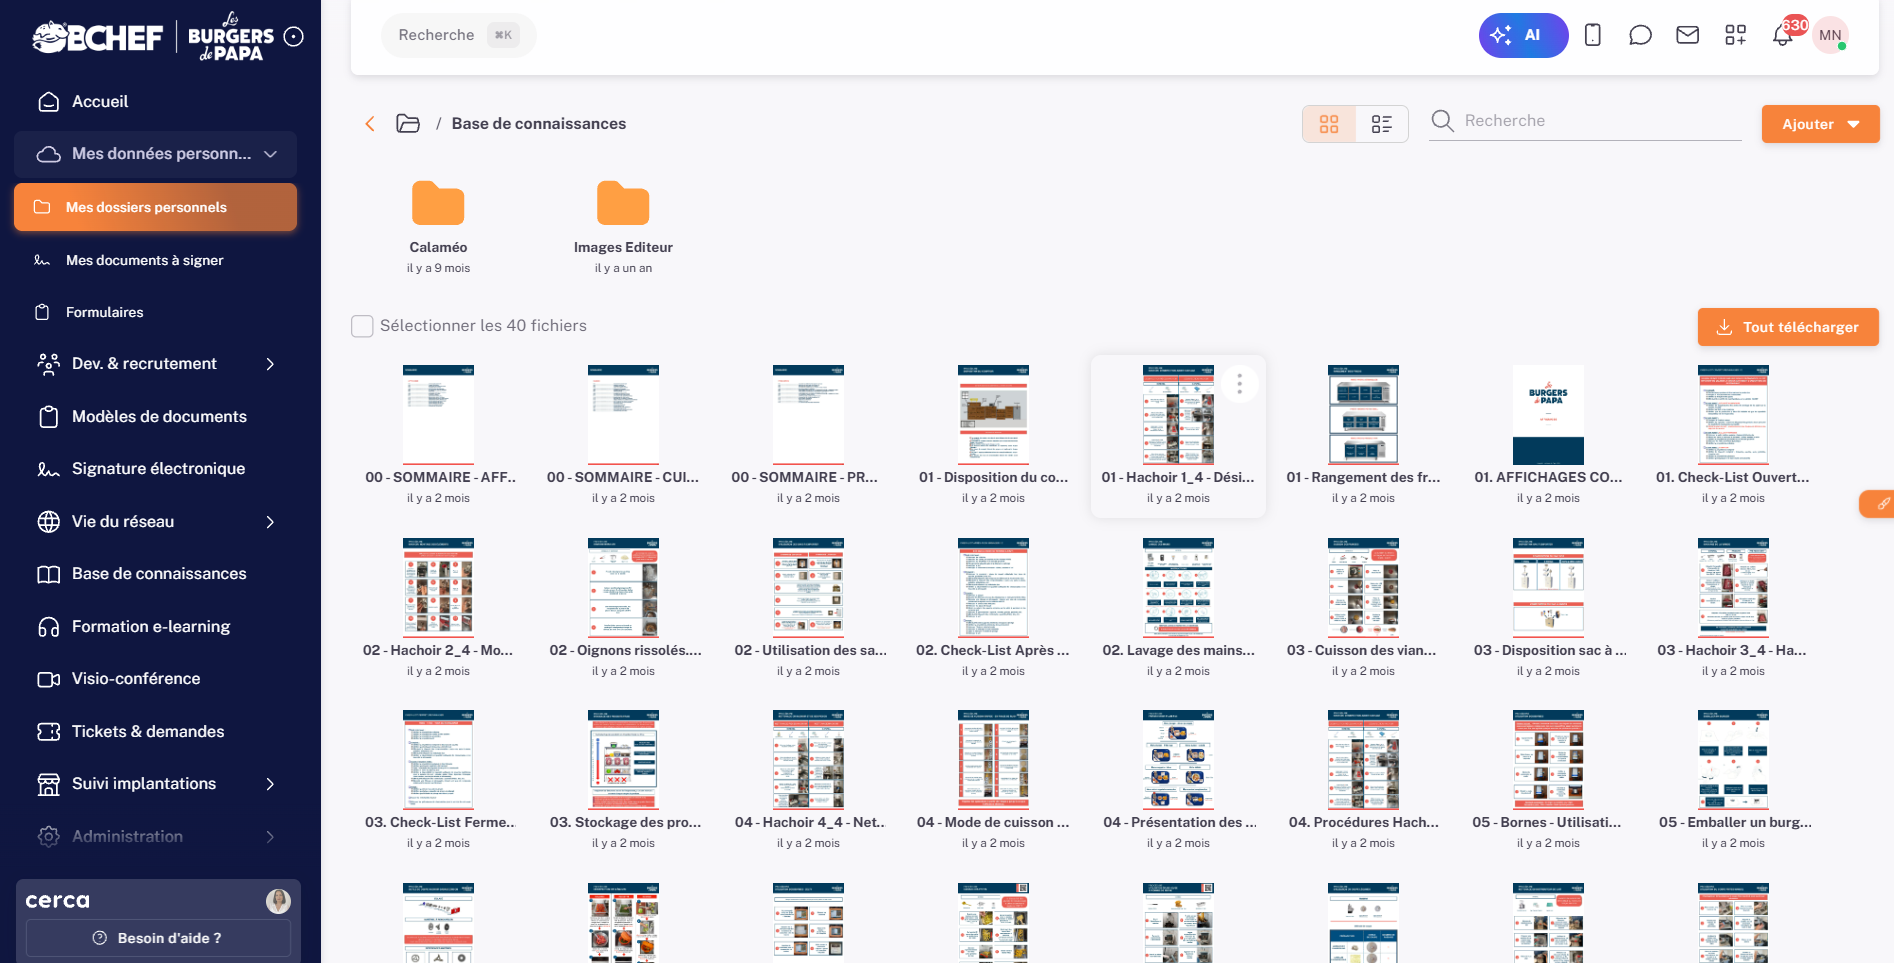Open Signature électronique in sidebar

coord(156,469)
